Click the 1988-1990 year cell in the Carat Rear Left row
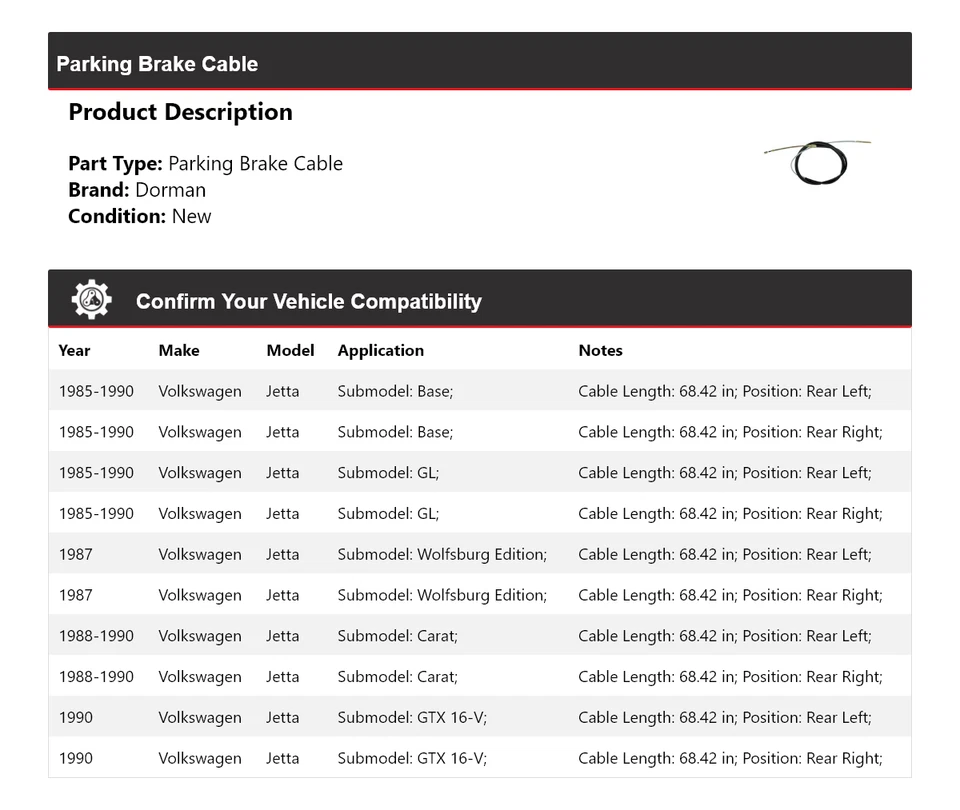Screen dimensions: 960x810 [96, 636]
